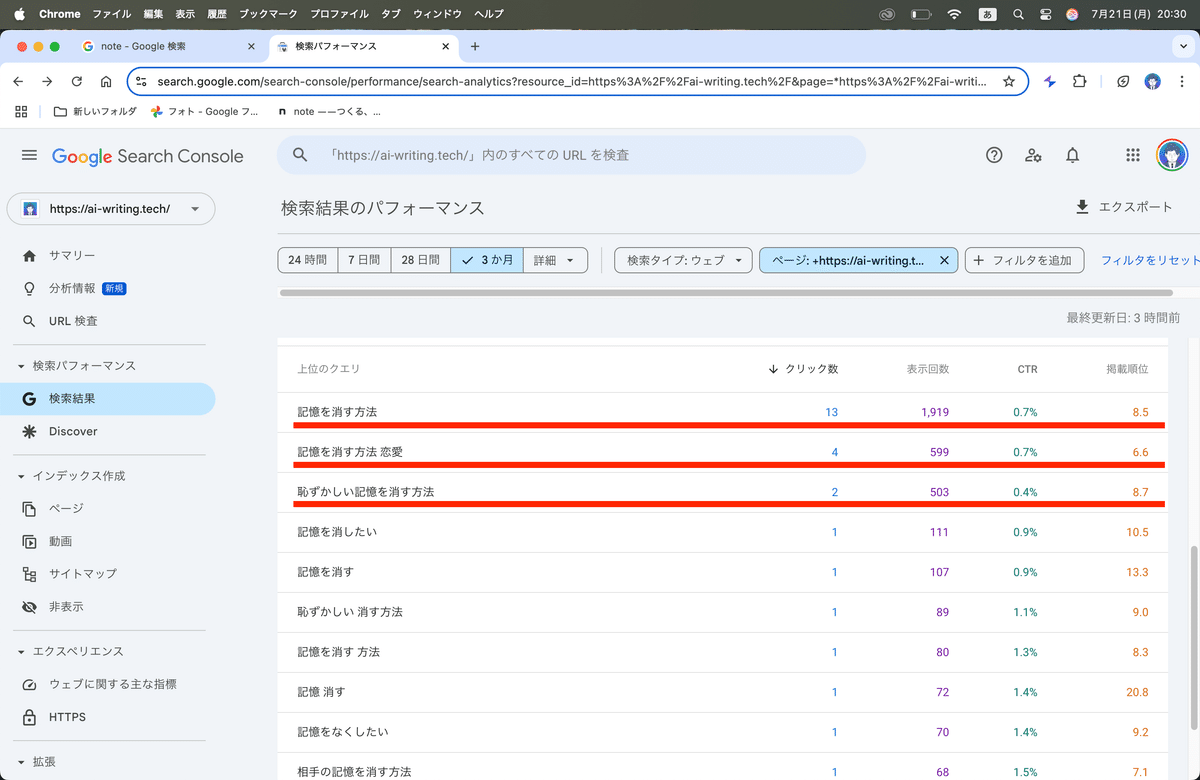
Task: Open the Search Console help icon
Action: [994, 155]
